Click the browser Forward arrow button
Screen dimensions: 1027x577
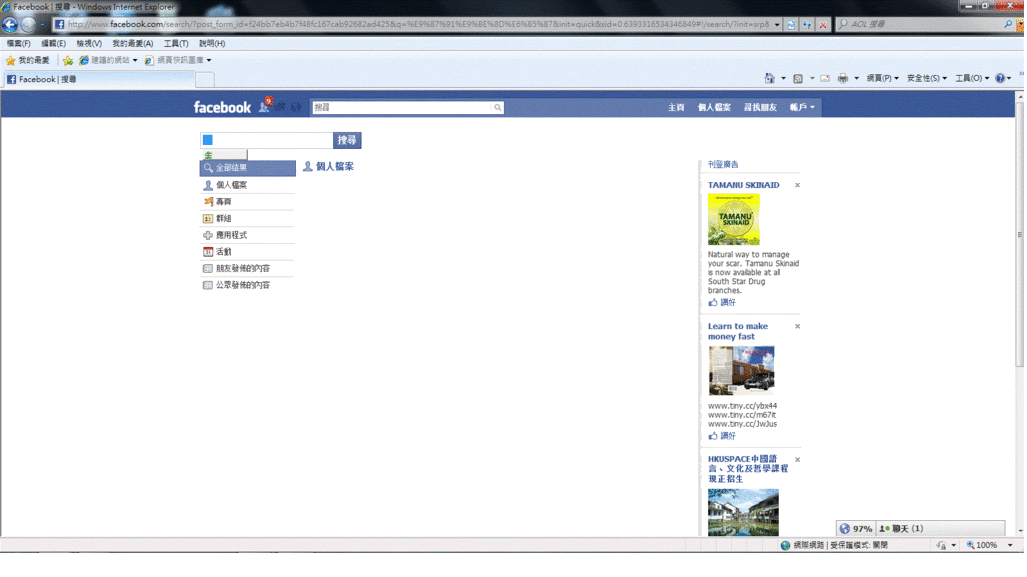(x=28, y=25)
